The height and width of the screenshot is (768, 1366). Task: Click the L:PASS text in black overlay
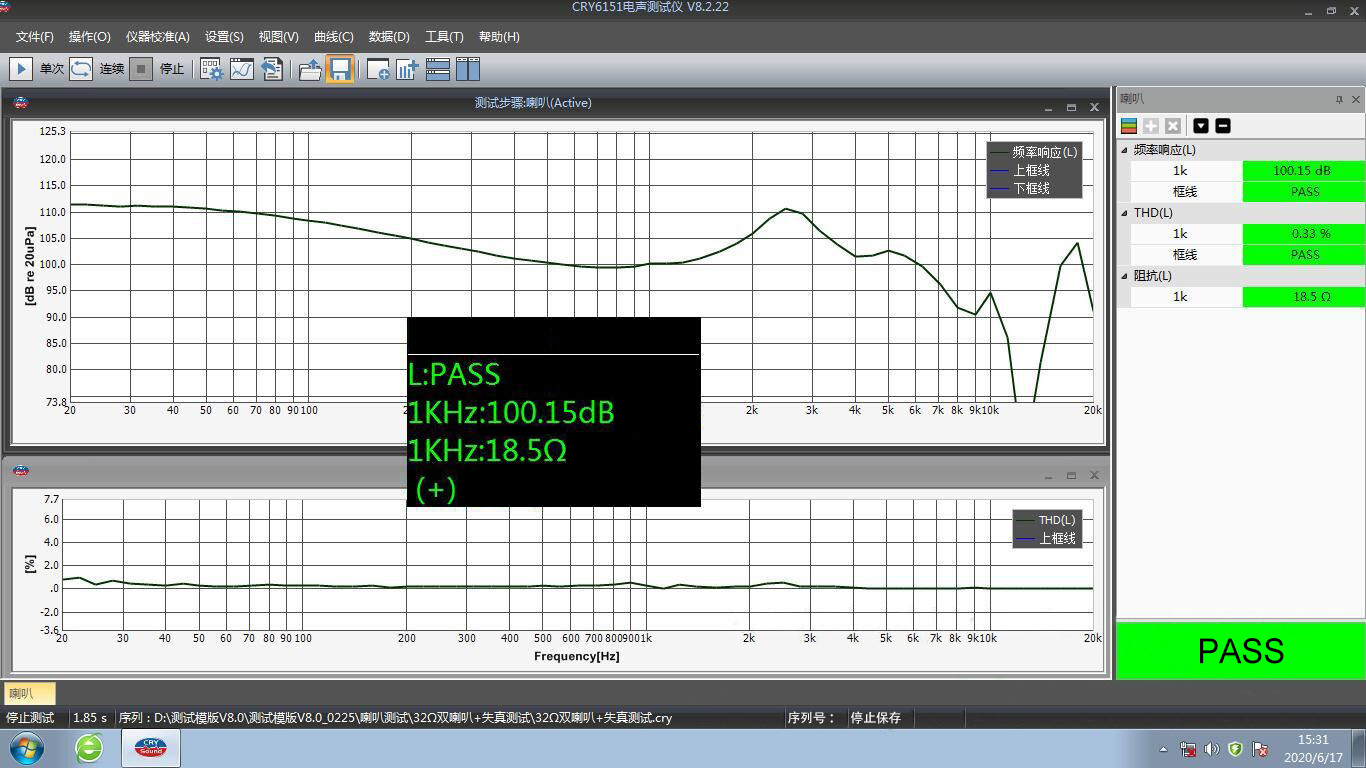454,375
